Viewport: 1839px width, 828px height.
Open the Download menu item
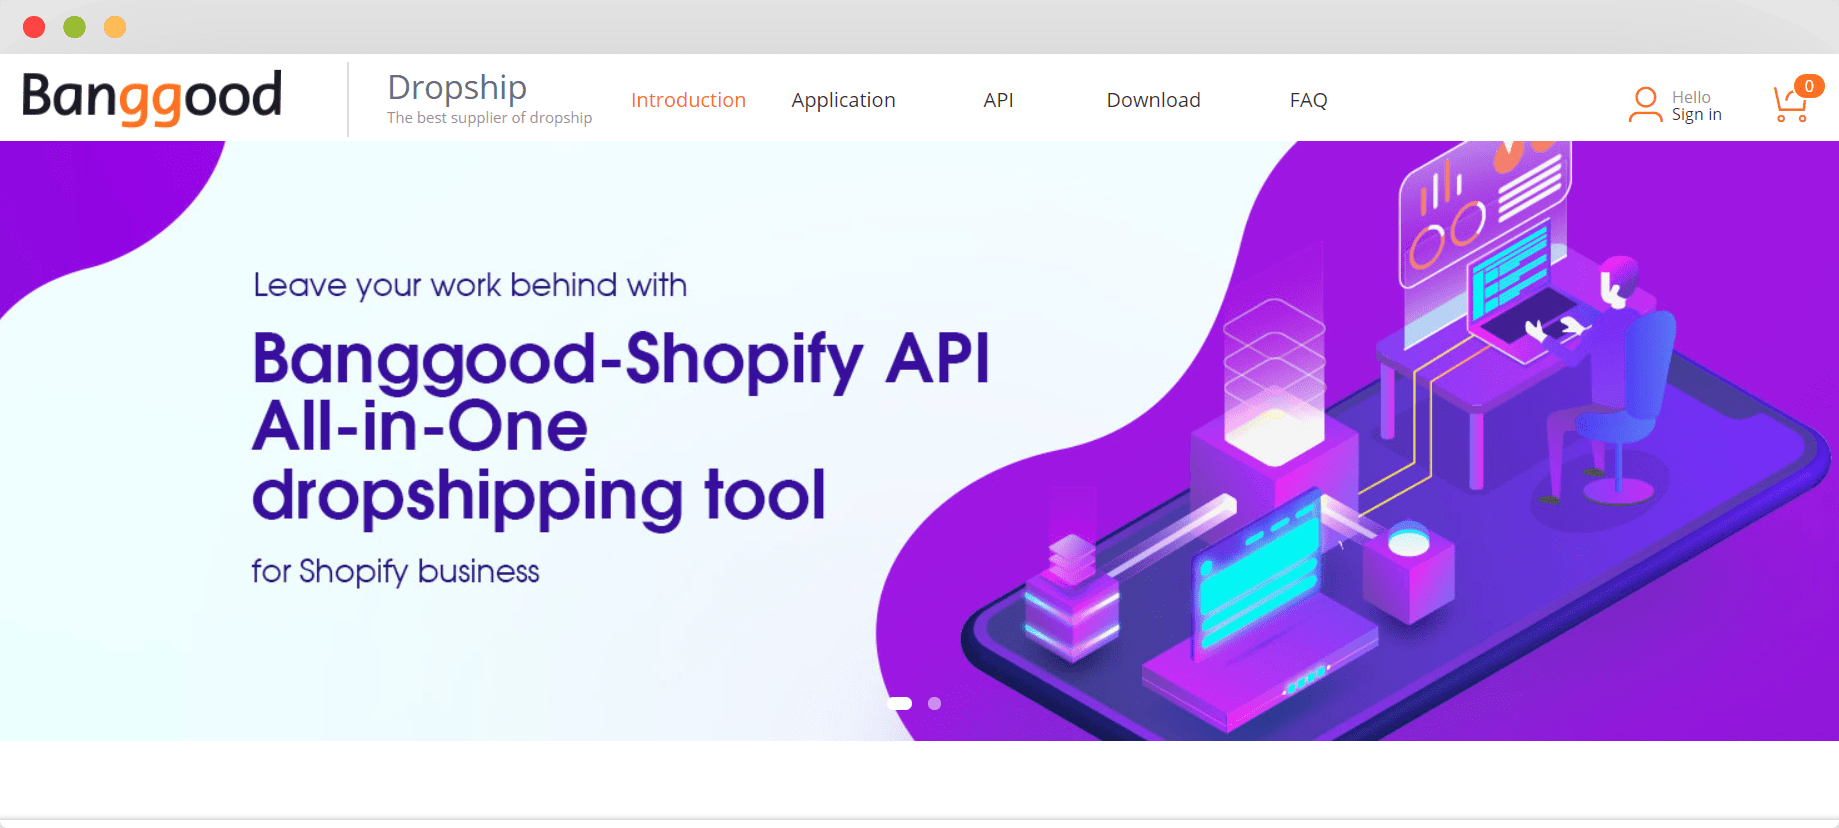1153,100
